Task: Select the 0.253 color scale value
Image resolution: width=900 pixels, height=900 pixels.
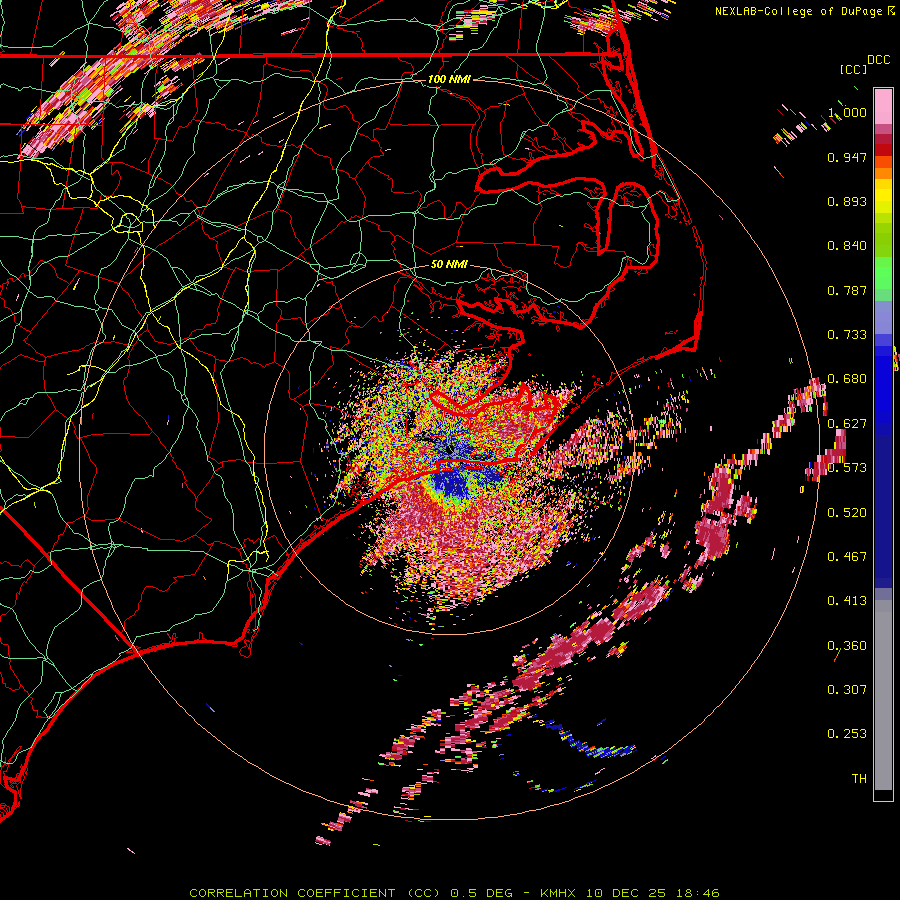Action: [x=847, y=734]
